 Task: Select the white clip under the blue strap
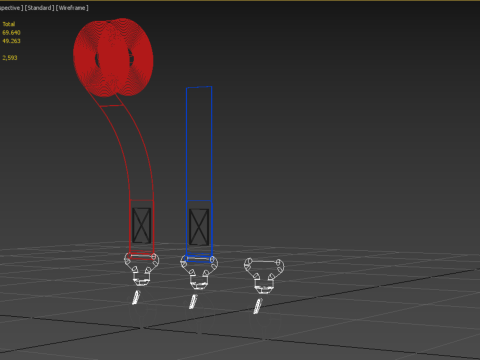(x=199, y=273)
